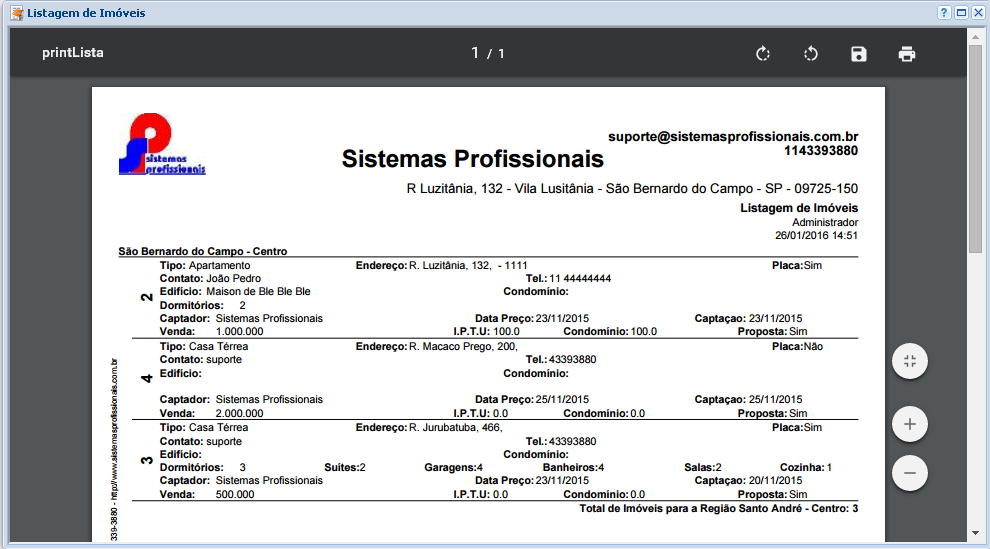Maximize the Listagem de Imóveis window
This screenshot has width=990, height=549.
[961, 12]
